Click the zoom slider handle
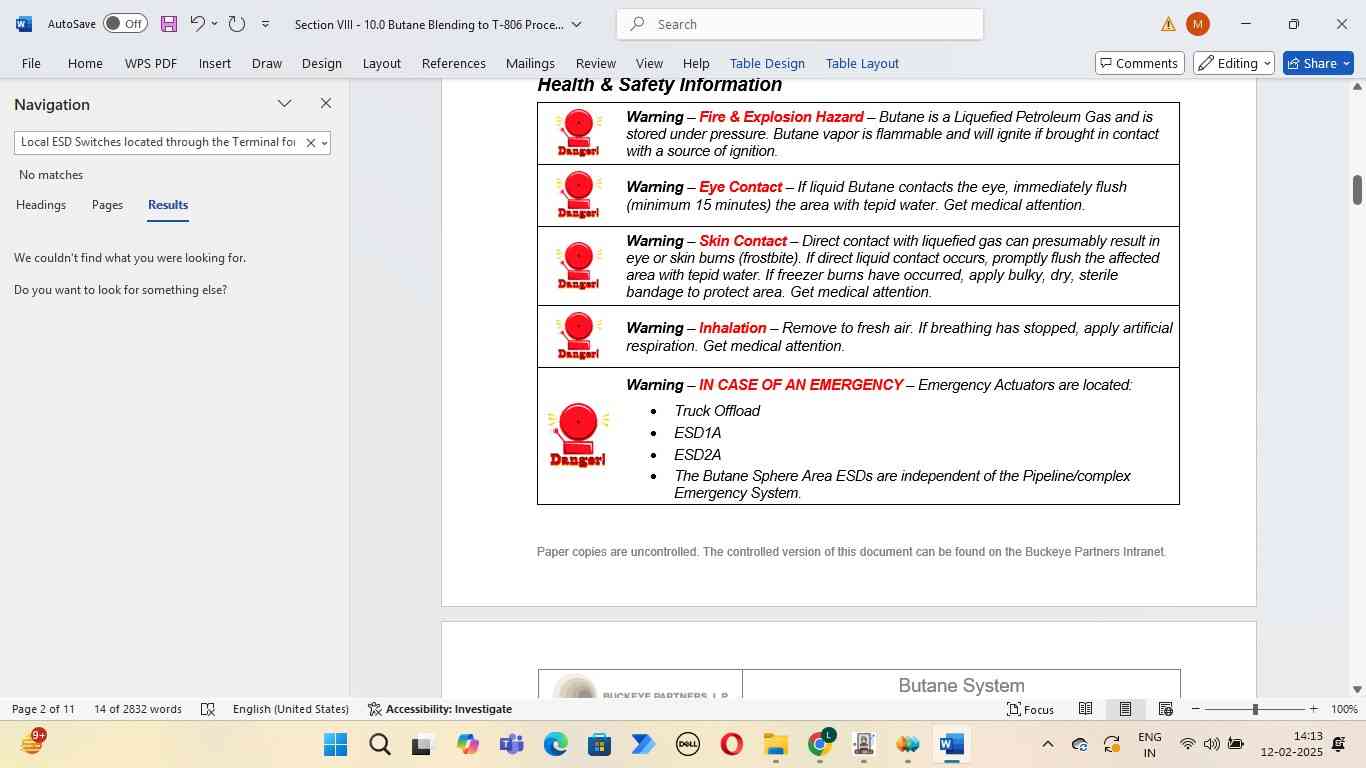 (1255, 709)
